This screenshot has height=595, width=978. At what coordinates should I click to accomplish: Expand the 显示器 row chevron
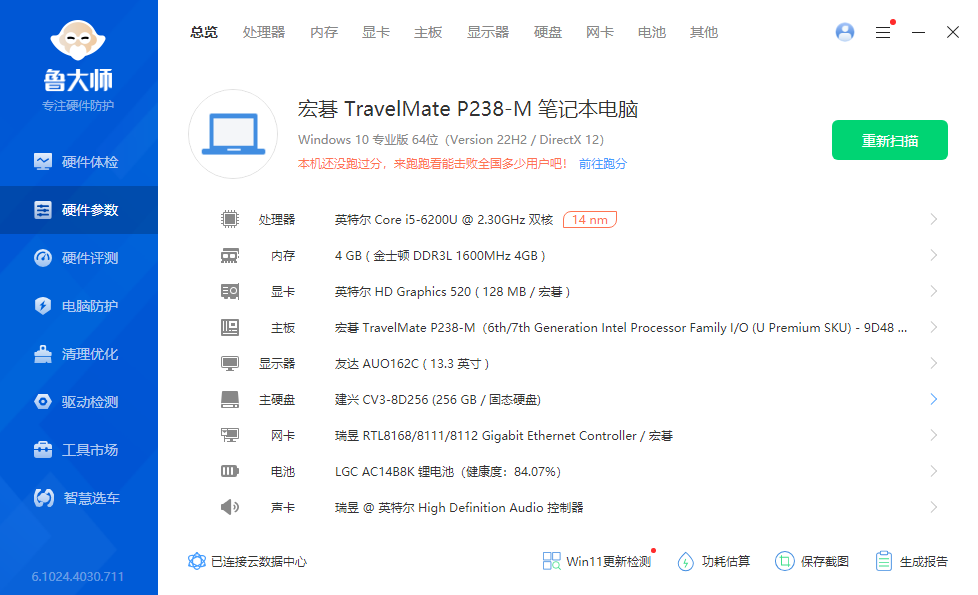pyautogui.click(x=934, y=363)
